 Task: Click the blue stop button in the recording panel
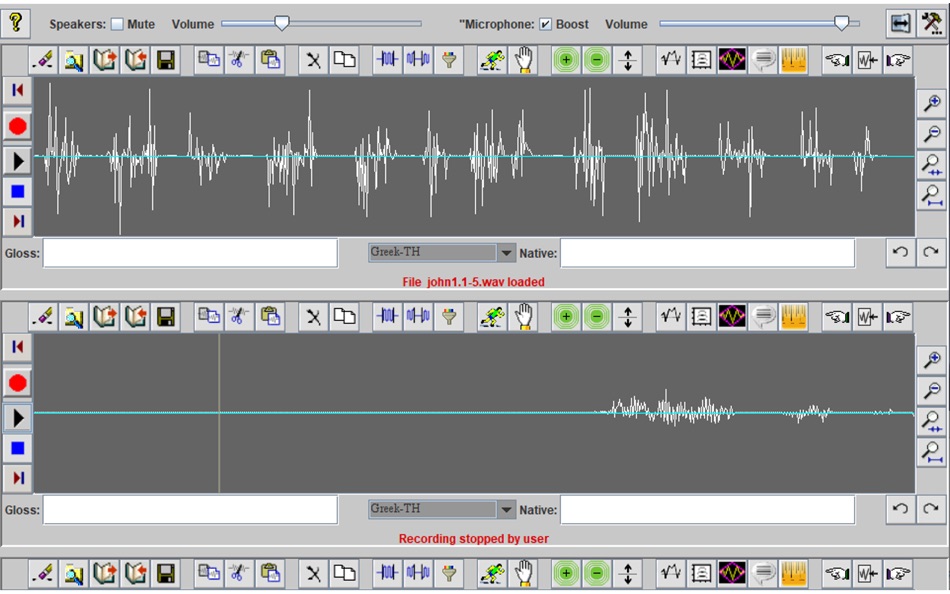(x=18, y=449)
